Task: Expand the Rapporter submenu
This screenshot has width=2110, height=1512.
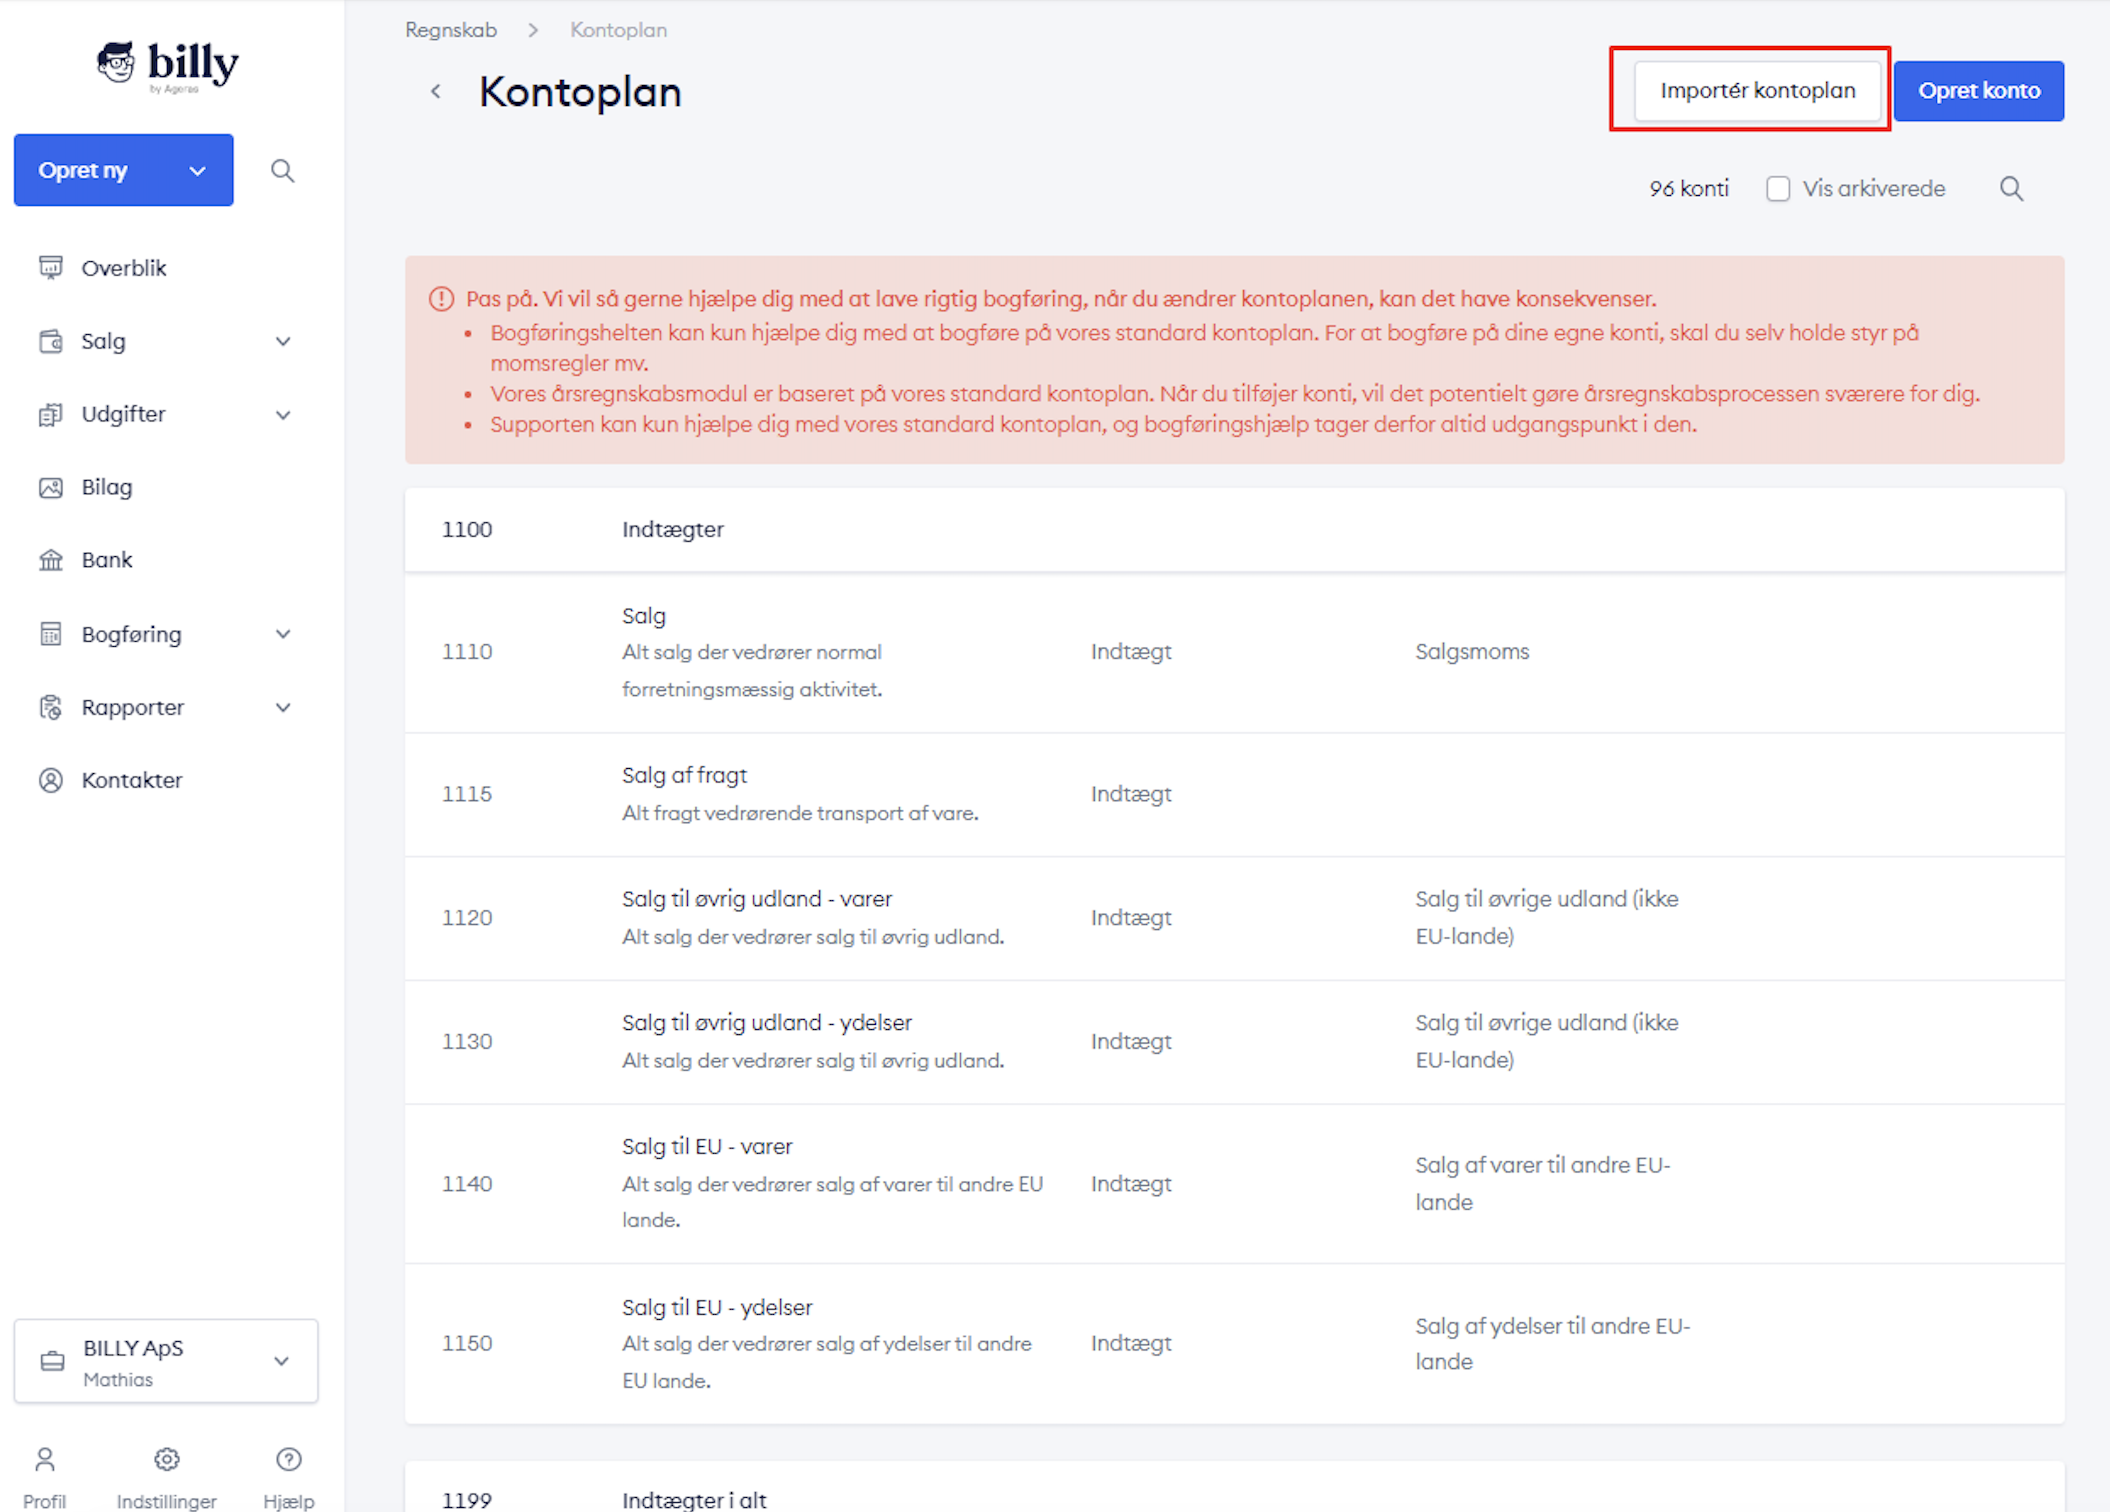Action: click(283, 708)
